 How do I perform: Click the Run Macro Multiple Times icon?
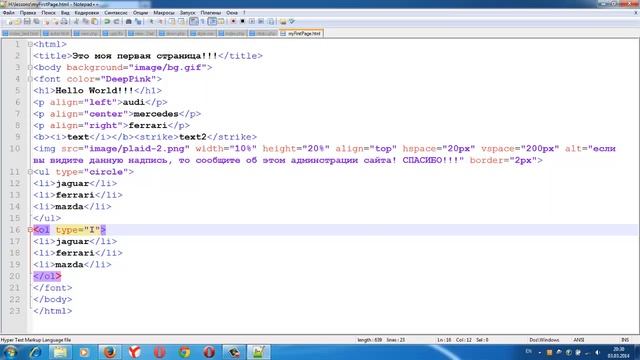pos(261,21)
